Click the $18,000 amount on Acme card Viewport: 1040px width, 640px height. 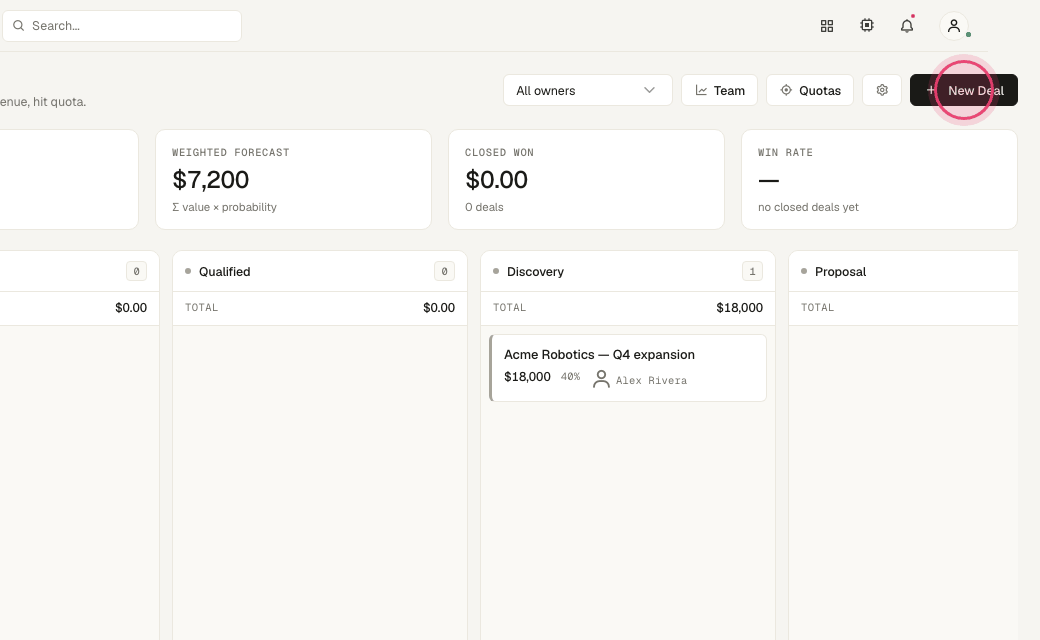tap(527, 377)
